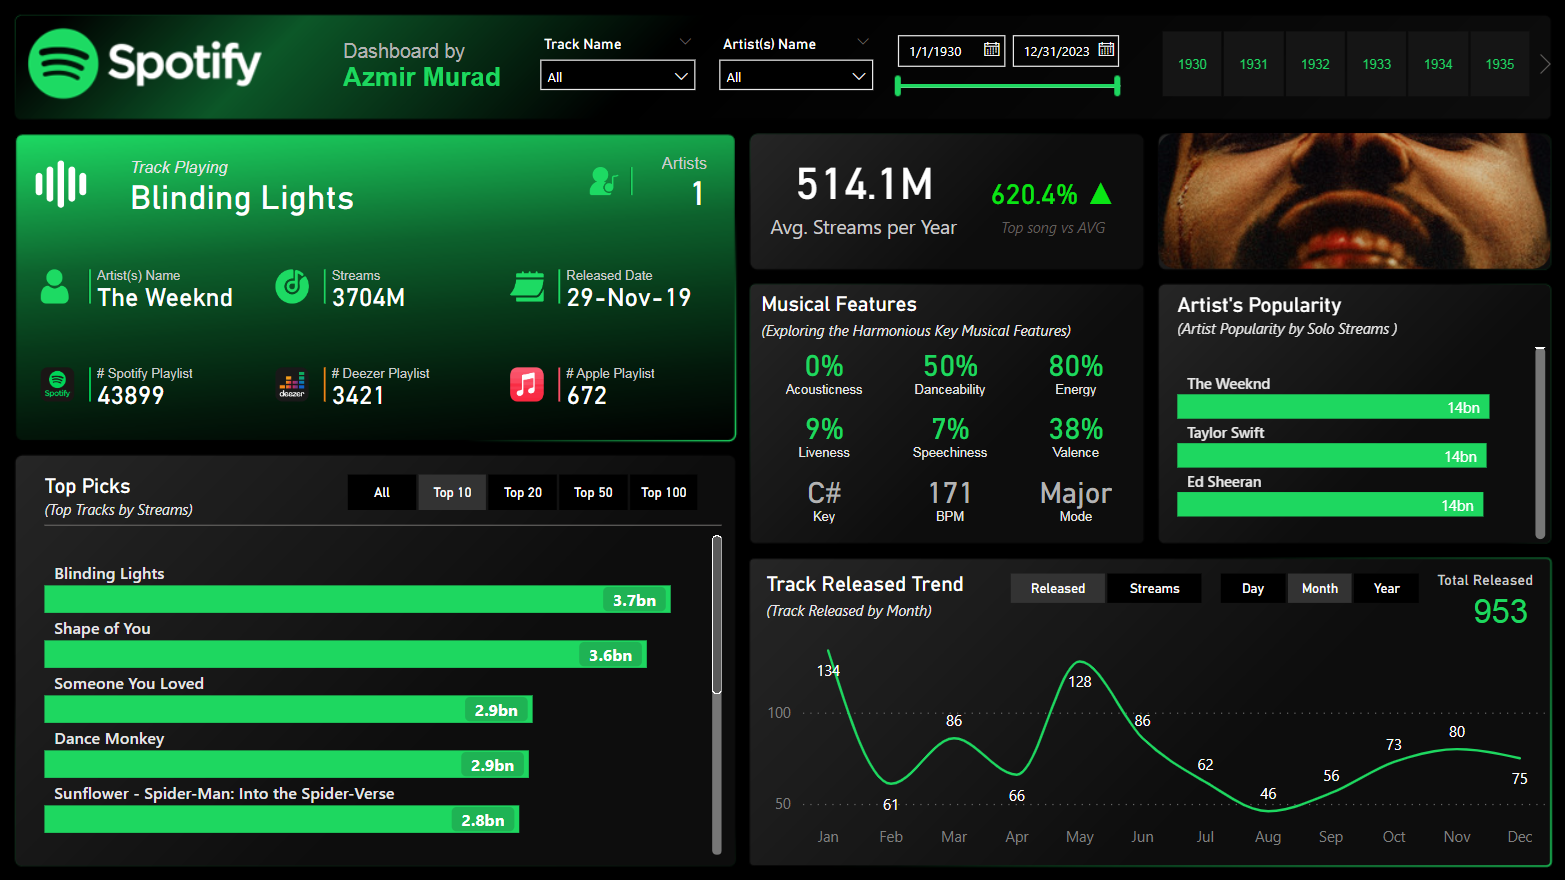1565x880 pixels.
Task: Click the date range slider's left handle
Action: [x=898, y=87]
